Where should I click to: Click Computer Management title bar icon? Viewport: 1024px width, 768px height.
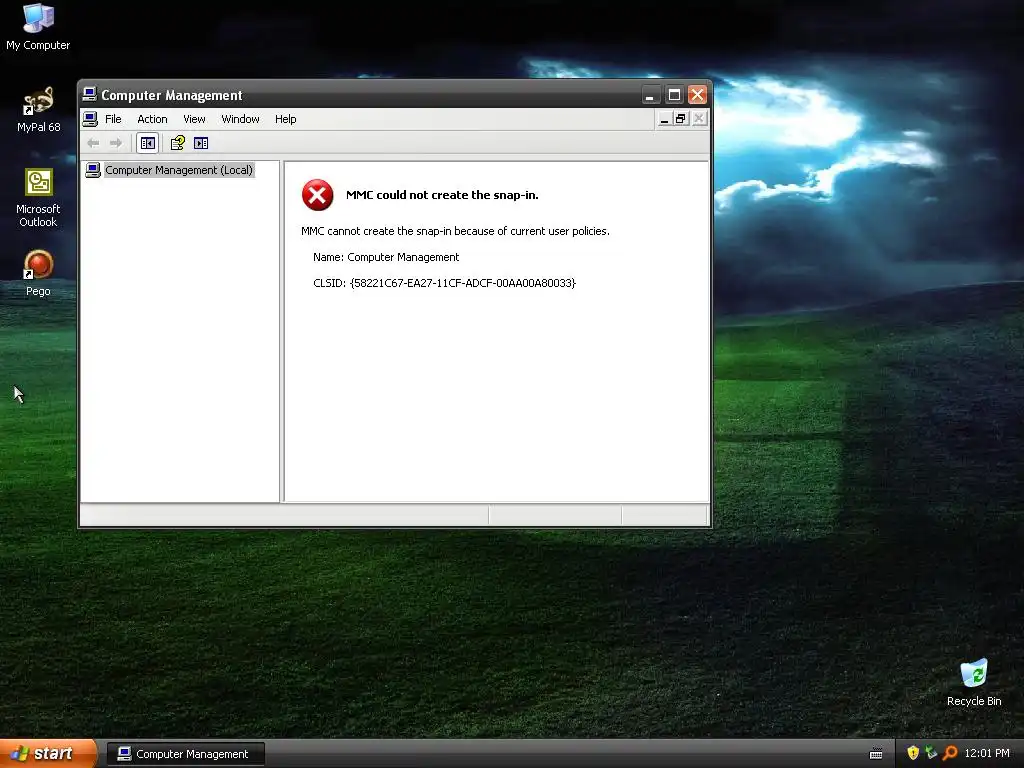click(89, 95)
